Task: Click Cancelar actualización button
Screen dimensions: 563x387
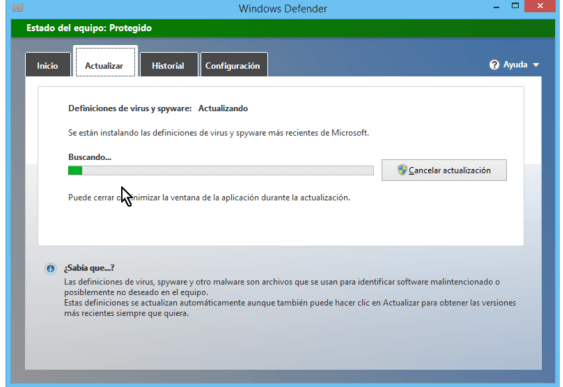Action: pos(444,170)
